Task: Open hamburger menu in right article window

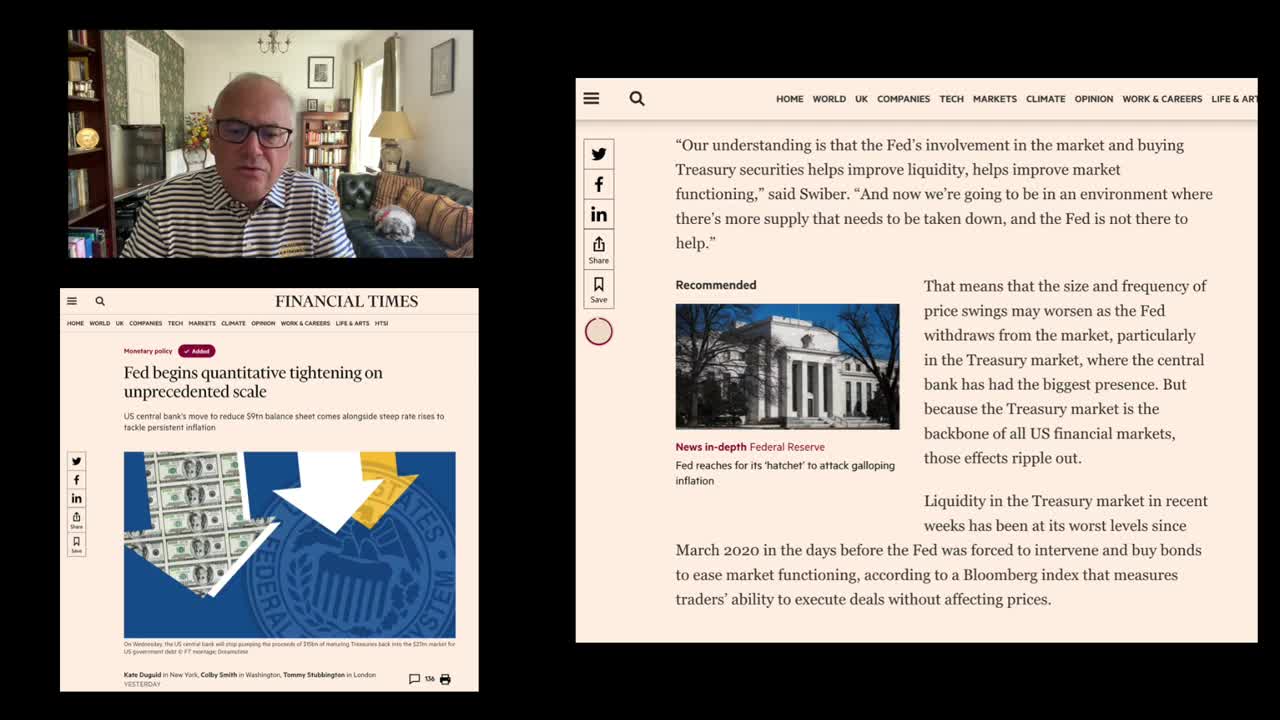Action: [x=591, y=98]
